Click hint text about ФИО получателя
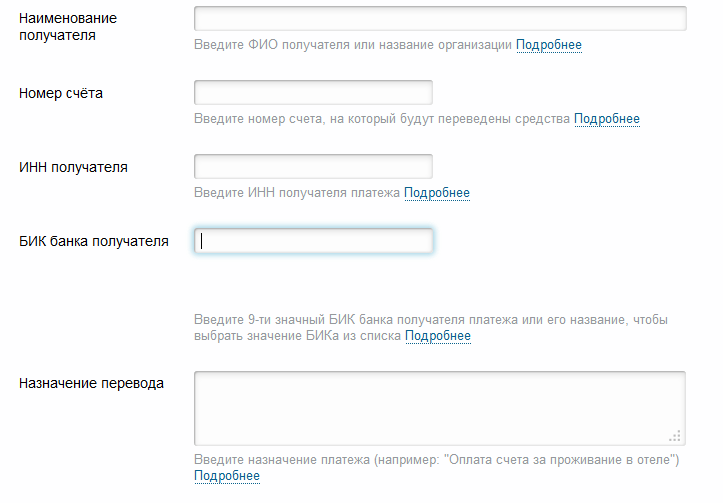This screenshot has width=723, height=503. click(x=353, y=45)
